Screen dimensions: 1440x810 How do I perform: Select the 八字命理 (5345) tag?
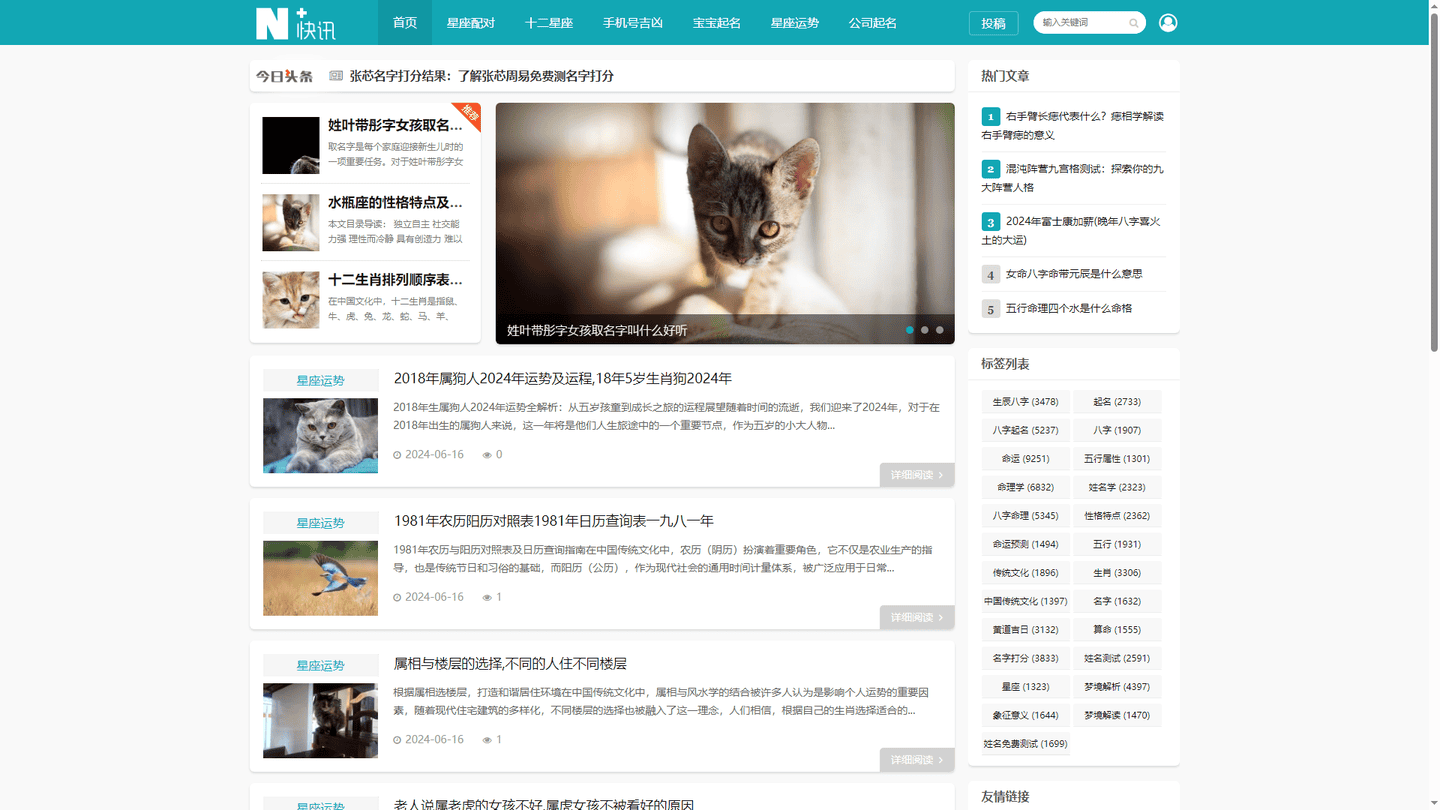[x=1025, y=516]
